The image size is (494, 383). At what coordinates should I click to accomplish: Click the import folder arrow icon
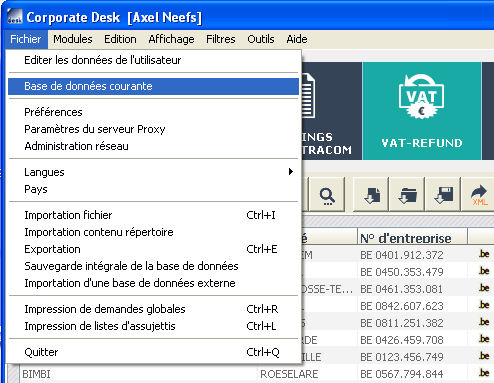[x=407, y=195]
